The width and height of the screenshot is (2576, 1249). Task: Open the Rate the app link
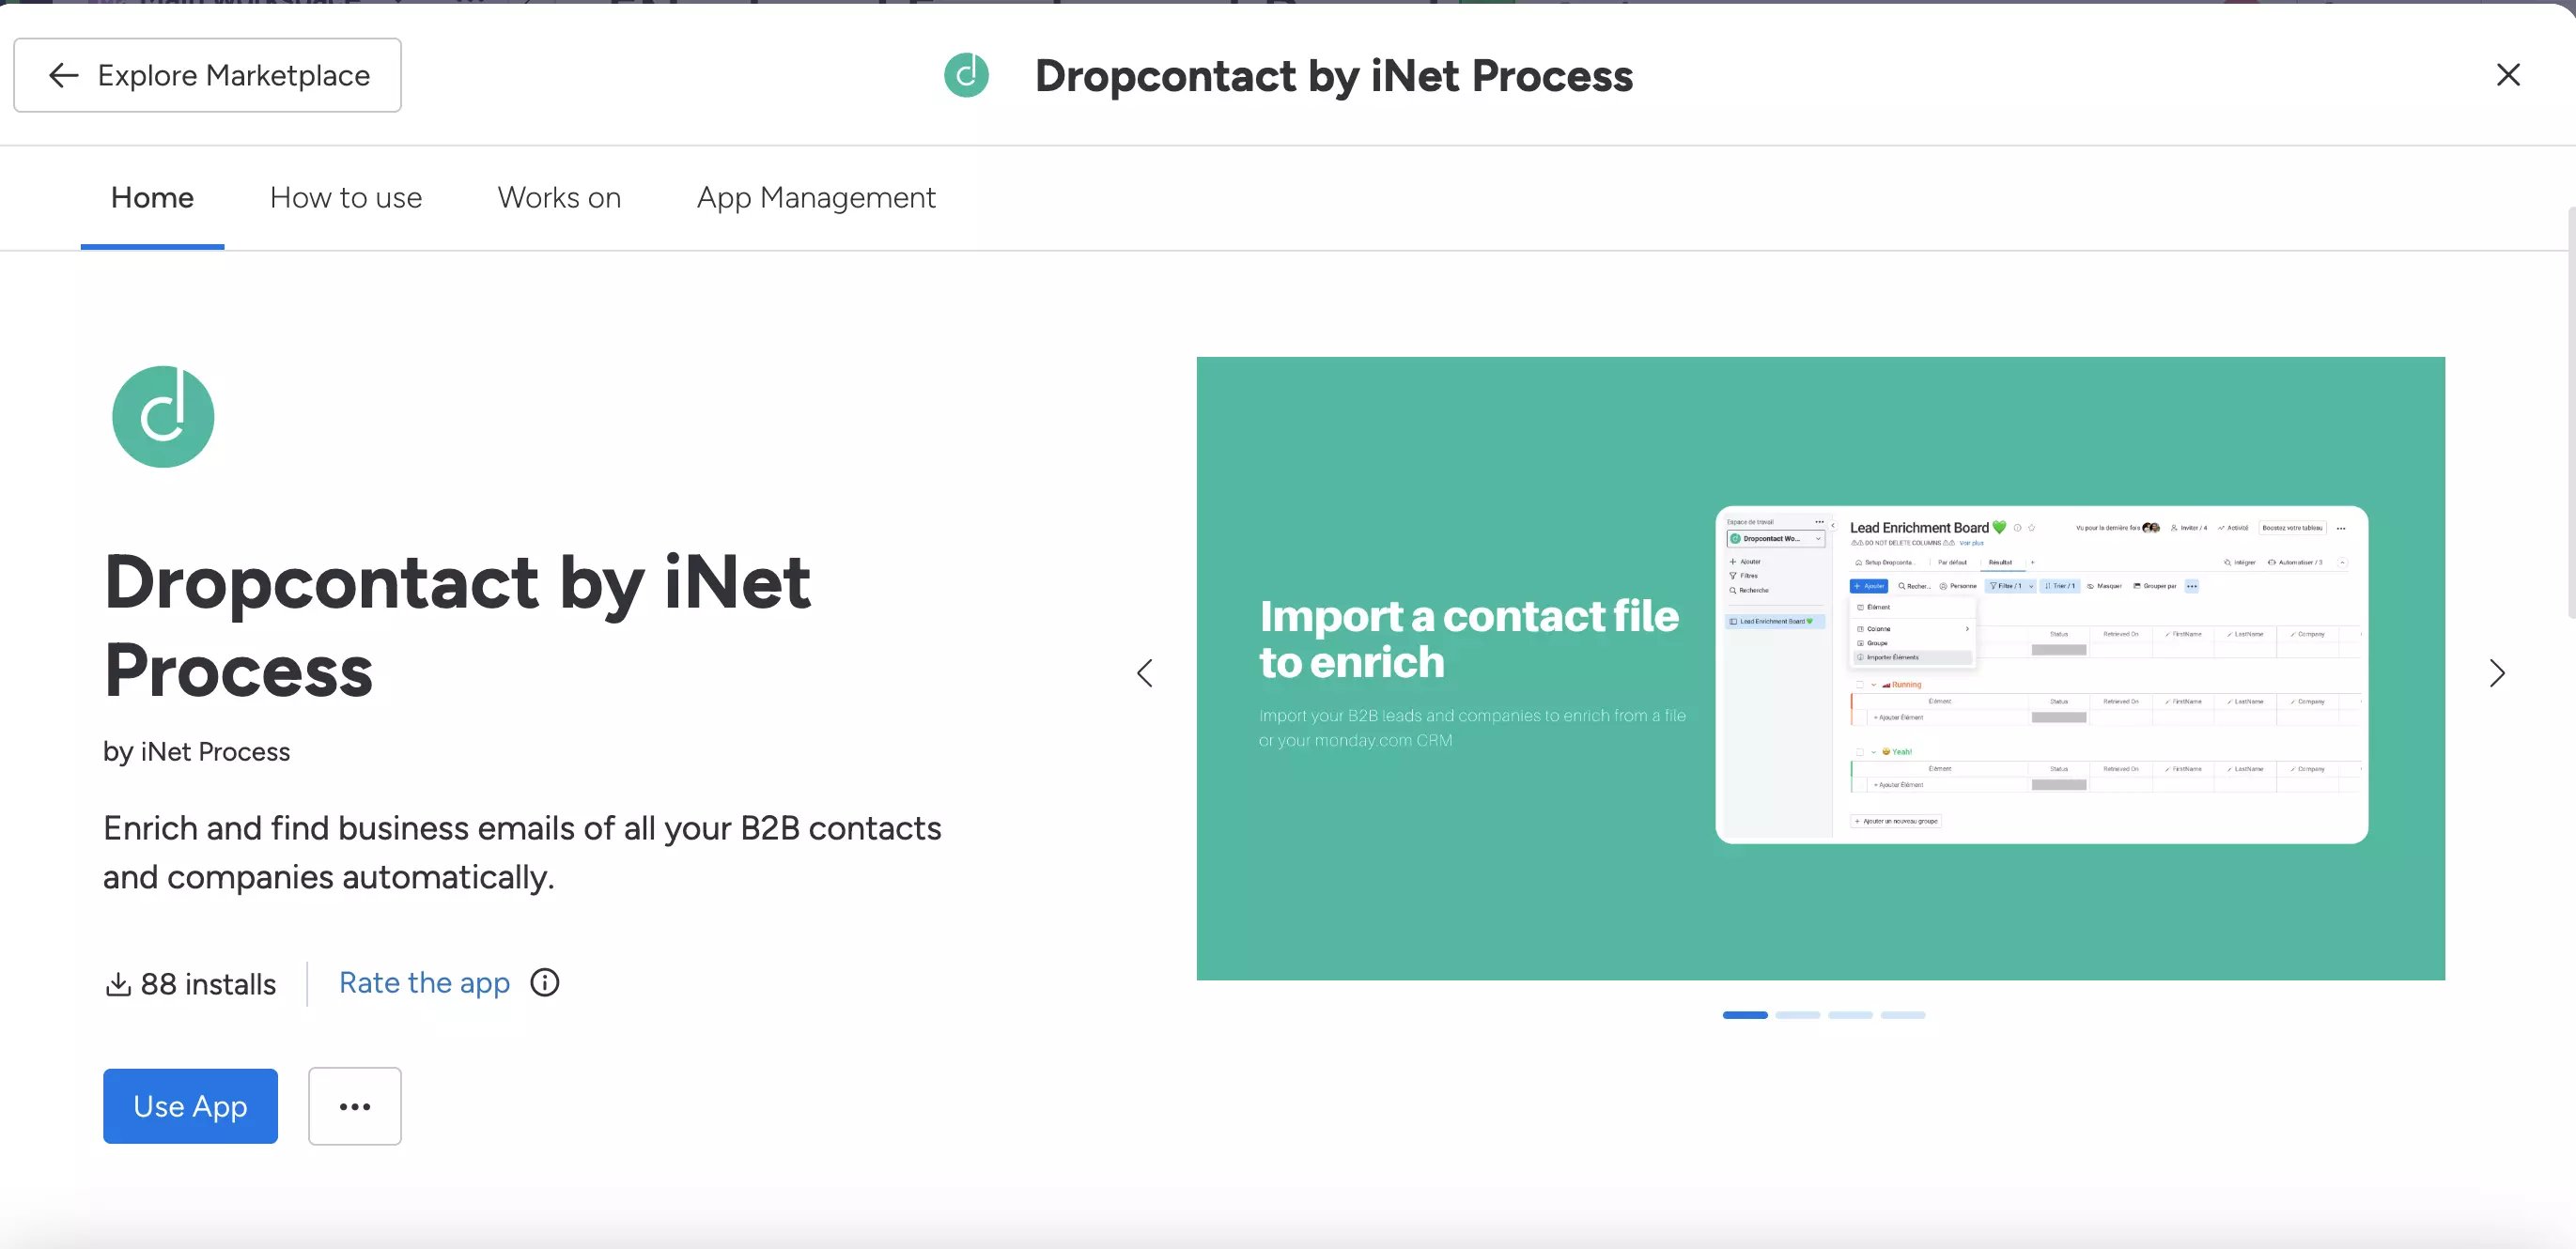(424, 983)
